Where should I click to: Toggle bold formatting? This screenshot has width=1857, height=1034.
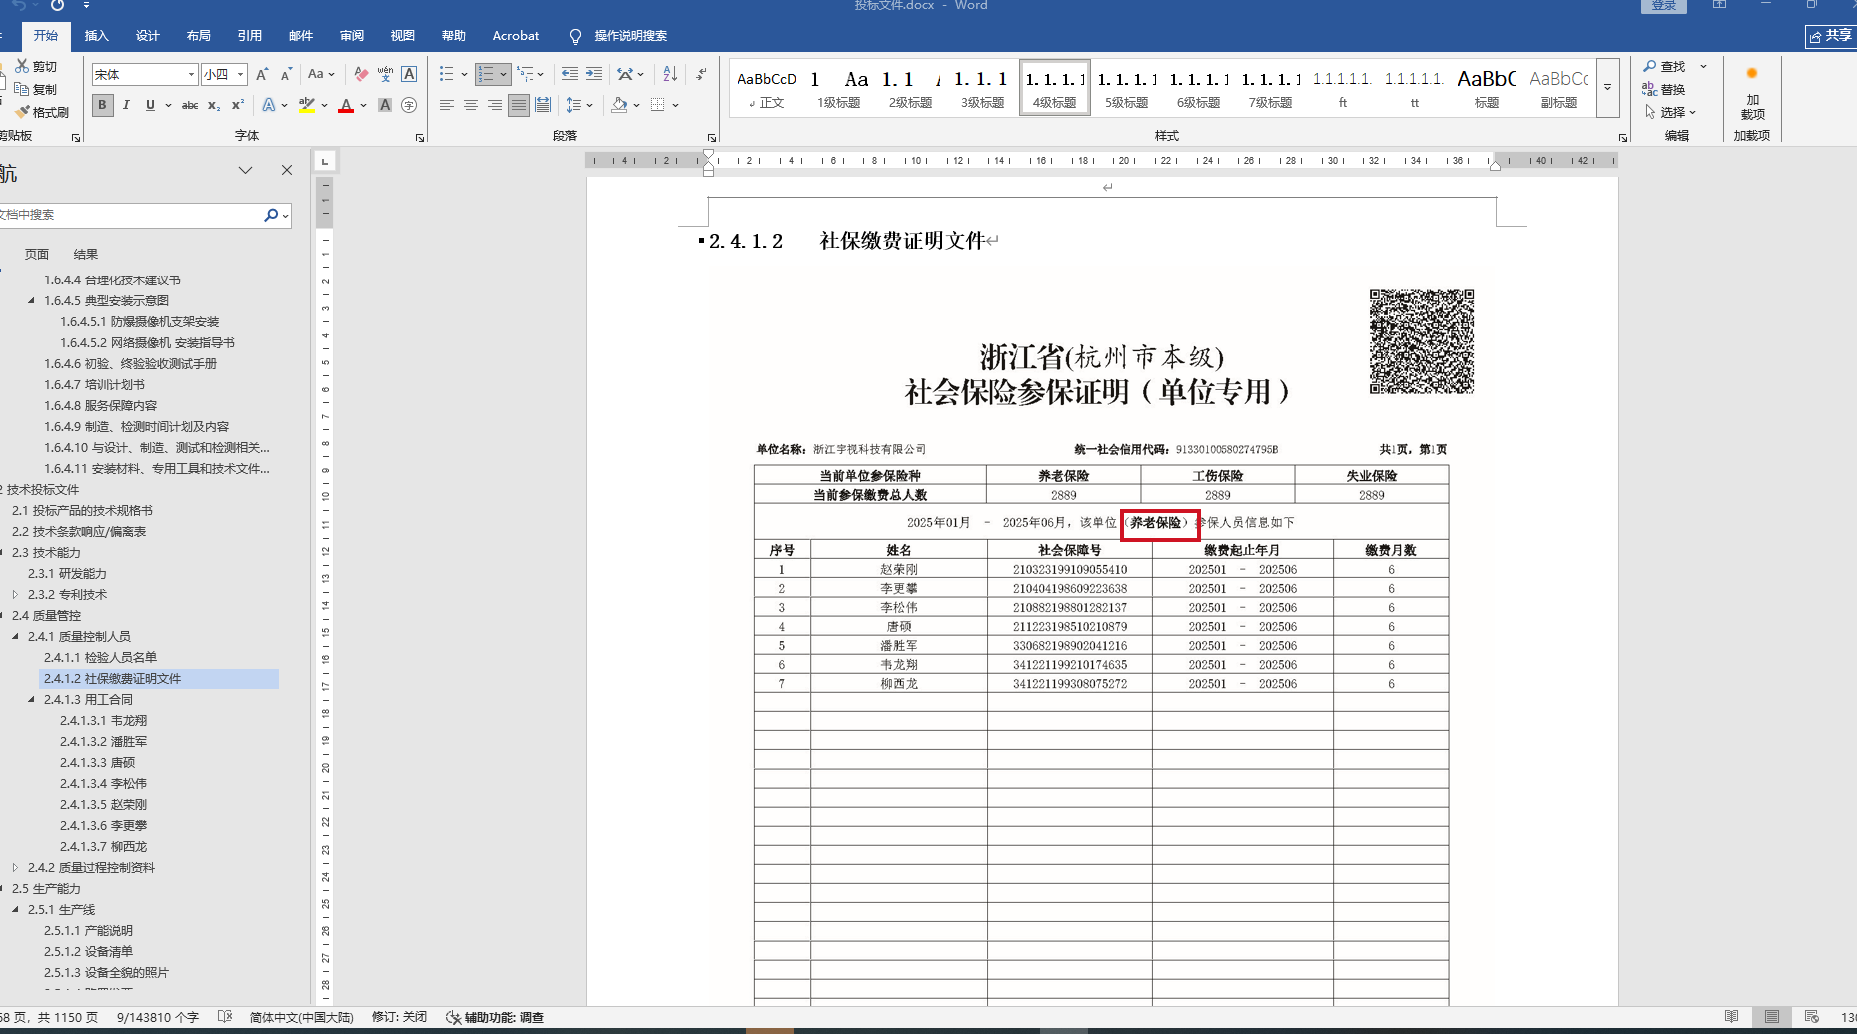102,105
